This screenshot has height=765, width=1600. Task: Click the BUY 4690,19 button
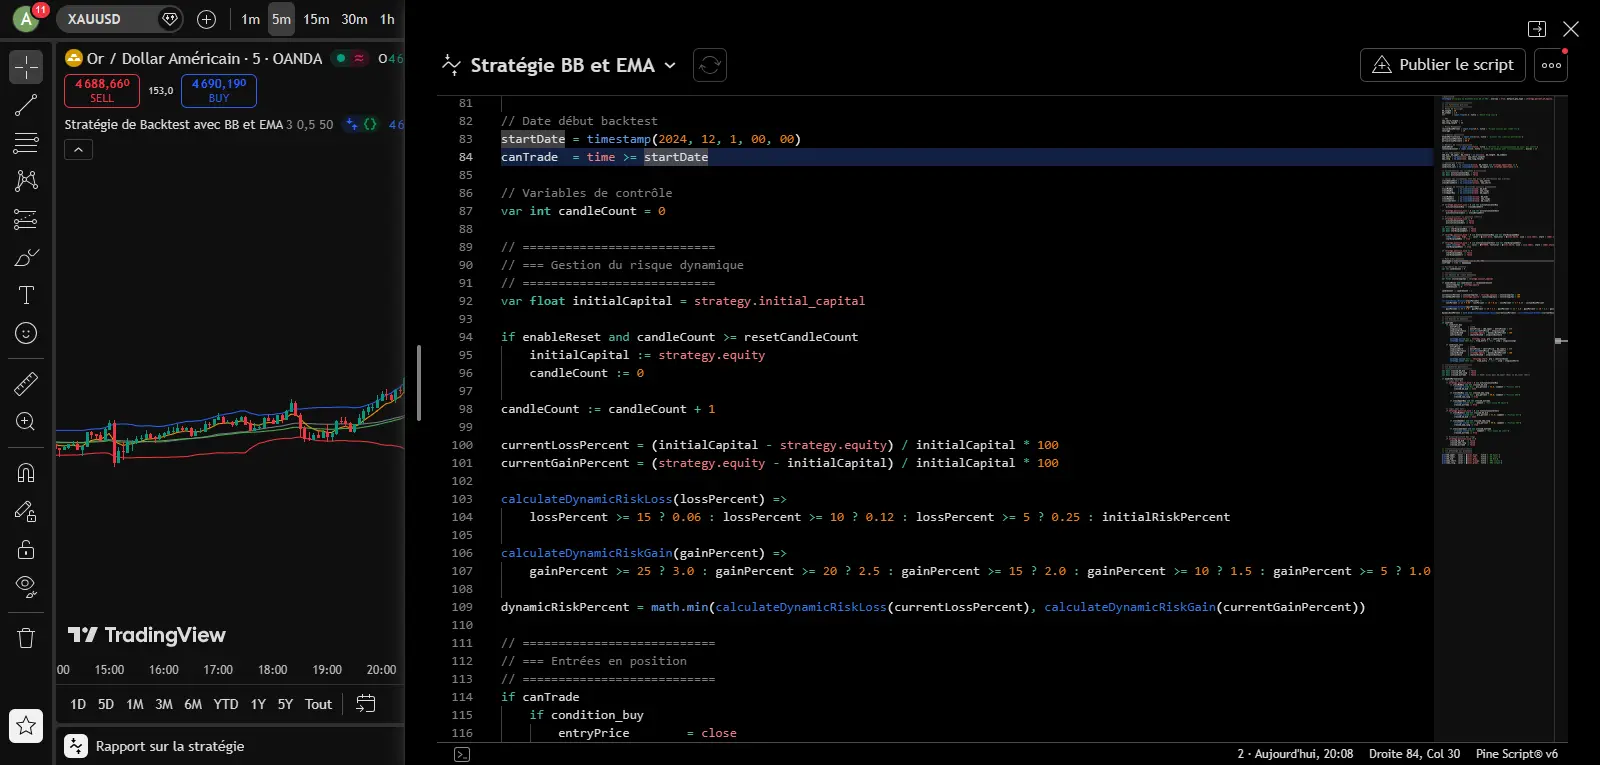coord(219,90)
